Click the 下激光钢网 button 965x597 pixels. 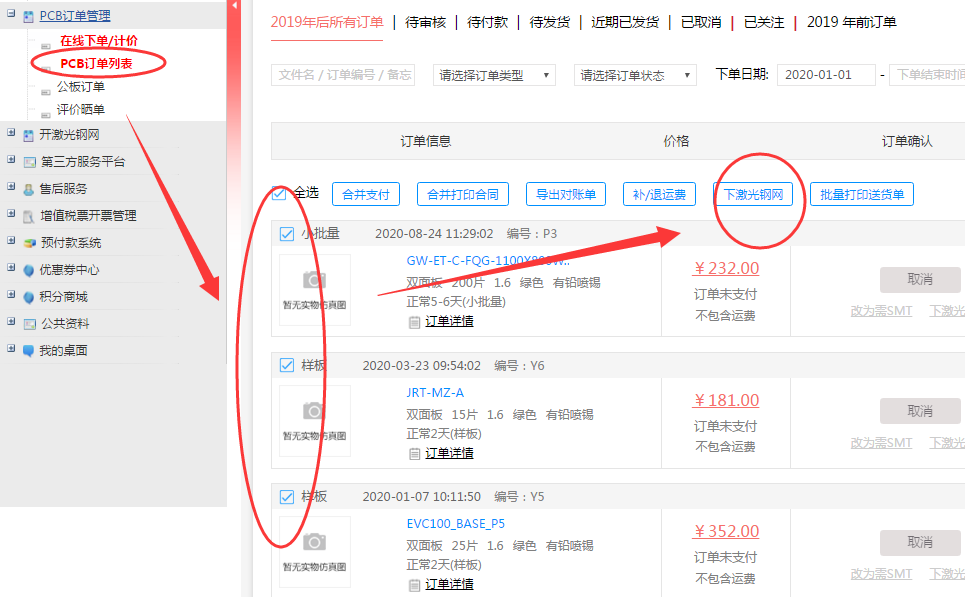click(753, 195)
